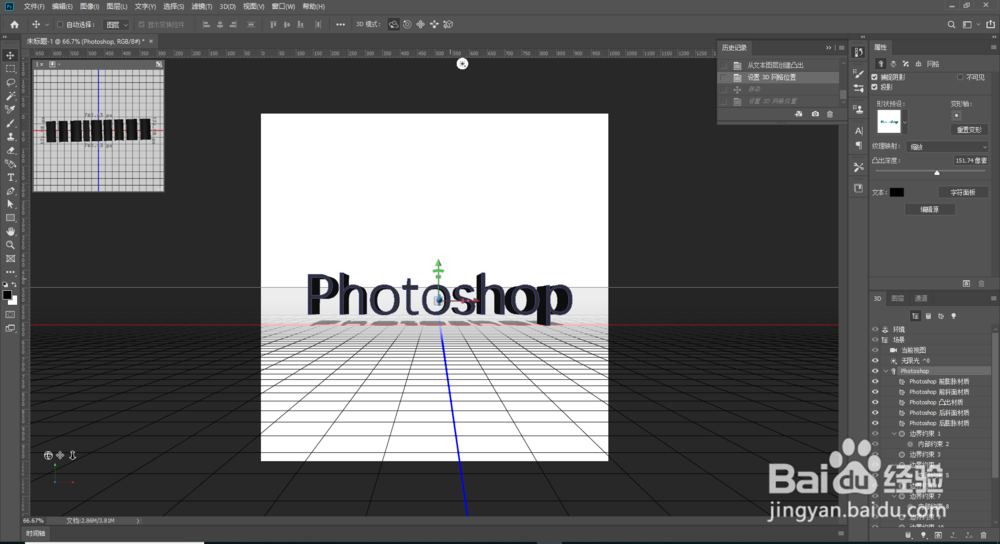Open the 纹理映射 dropdown
The width and height of the screenshot is (1000, 544).
tap(947, 147)
